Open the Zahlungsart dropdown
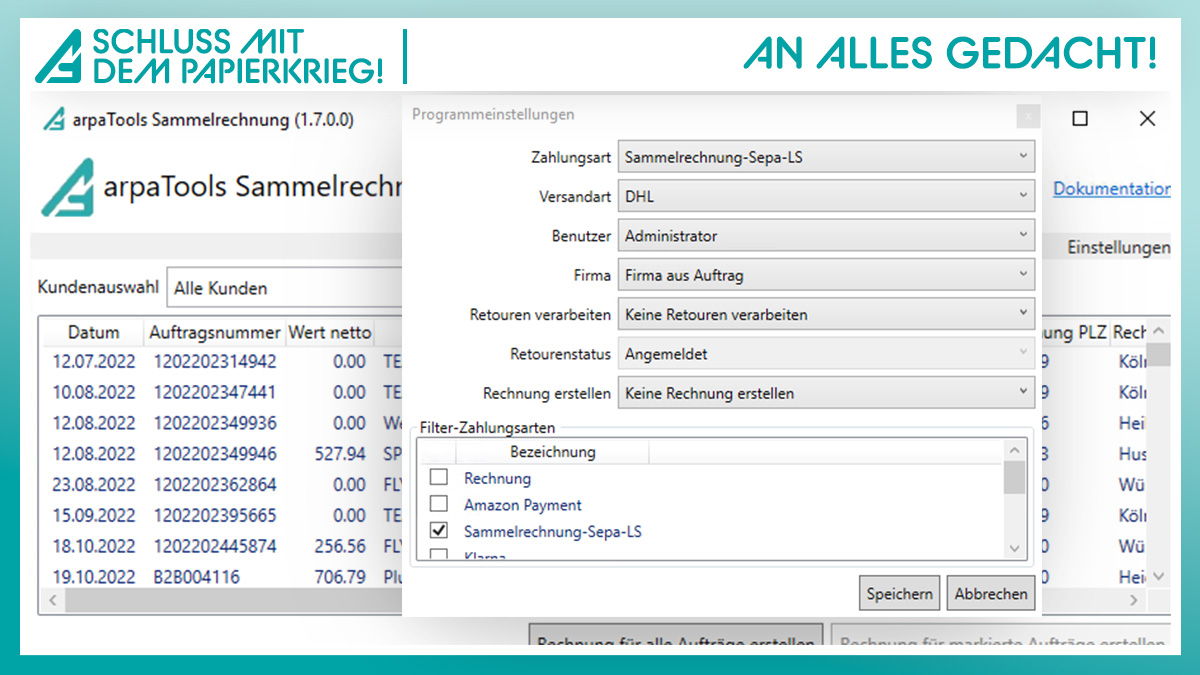This screenshot has height=675, width=1200. tap(826, 156)
